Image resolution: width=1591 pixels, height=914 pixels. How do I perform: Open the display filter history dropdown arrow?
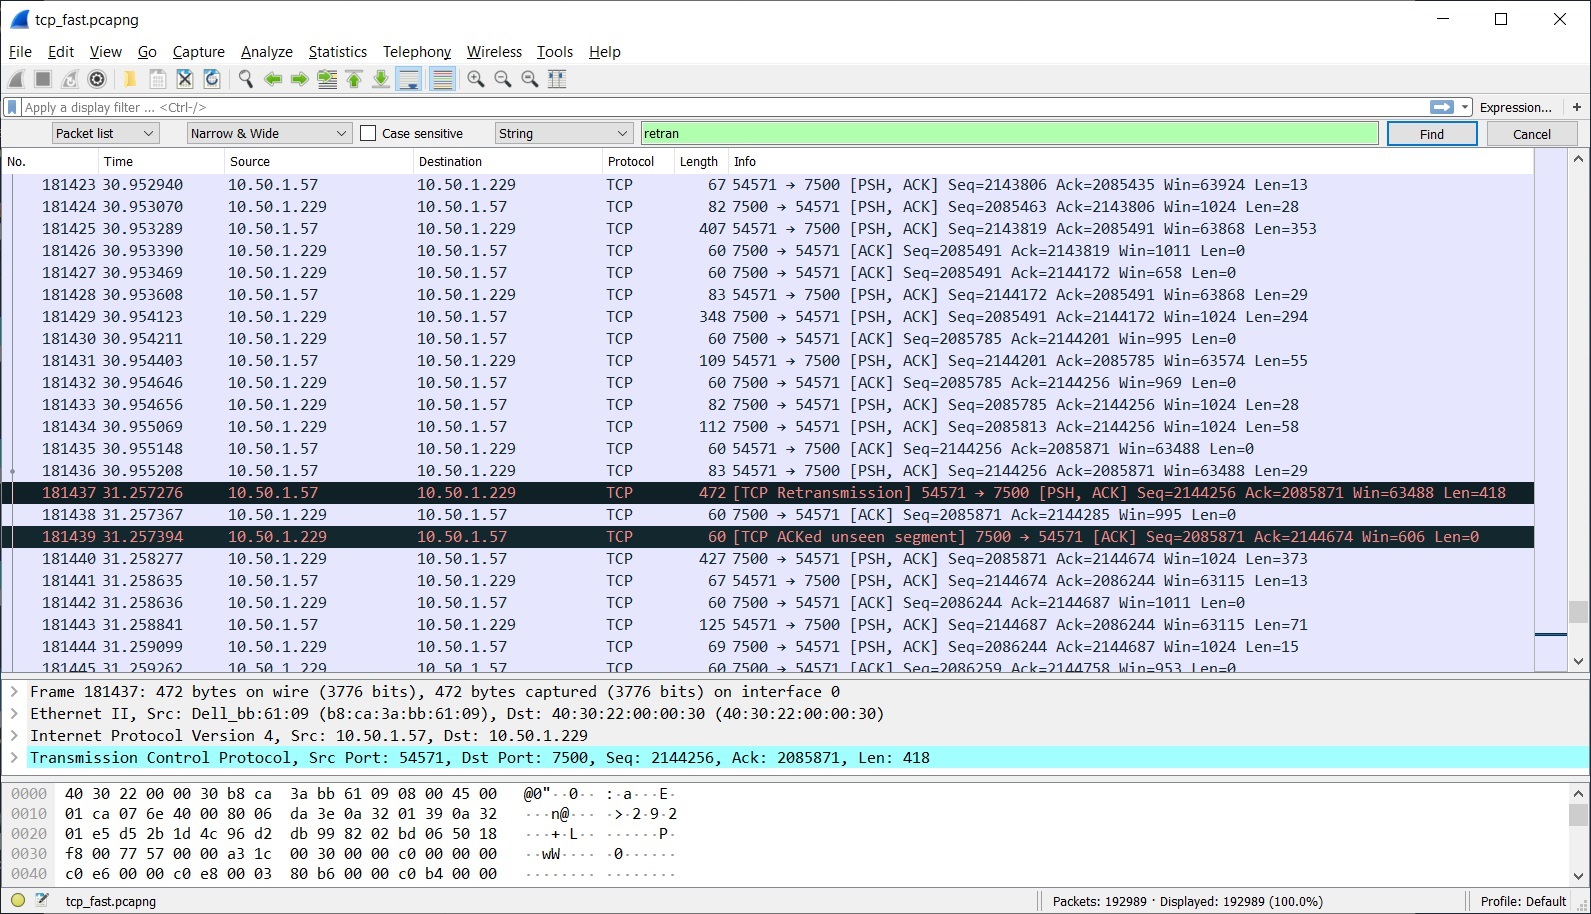1465,107
